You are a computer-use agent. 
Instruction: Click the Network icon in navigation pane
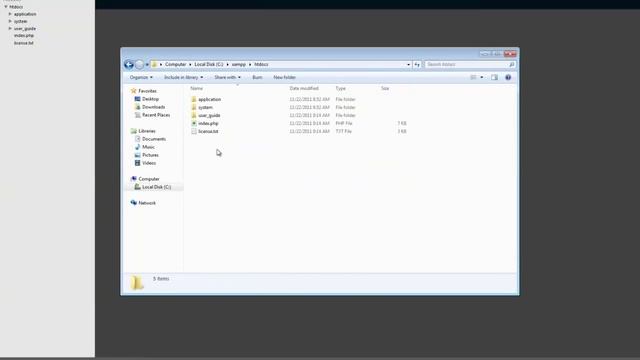tap(133, 203)
